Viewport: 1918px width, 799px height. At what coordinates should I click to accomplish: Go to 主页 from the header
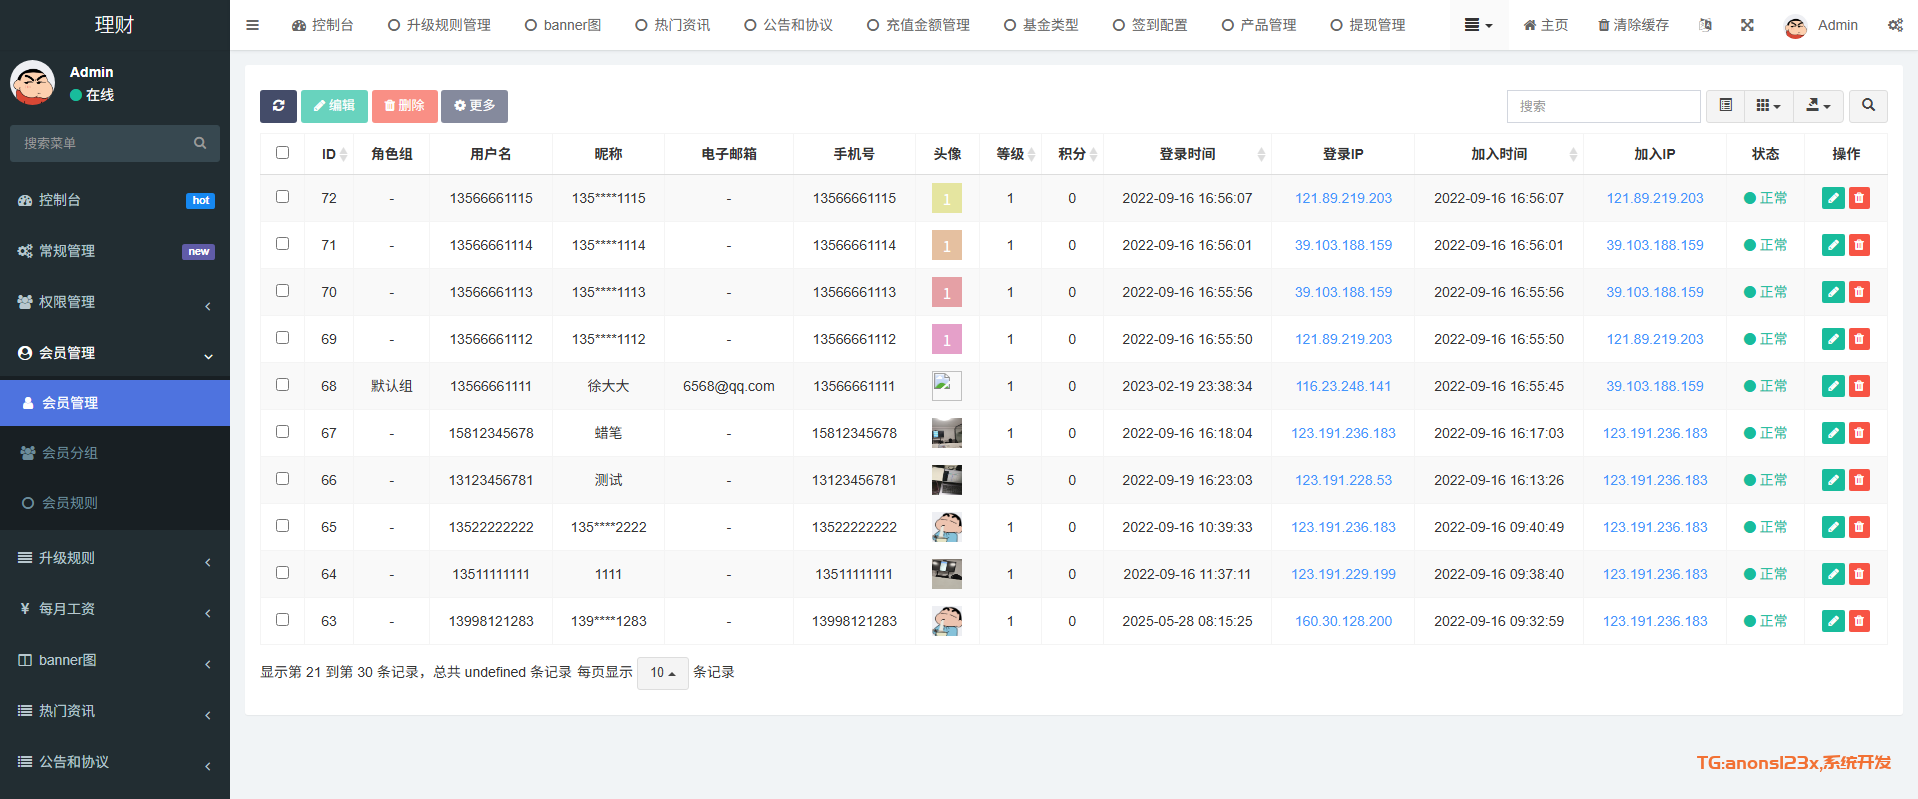(1545, 25)
